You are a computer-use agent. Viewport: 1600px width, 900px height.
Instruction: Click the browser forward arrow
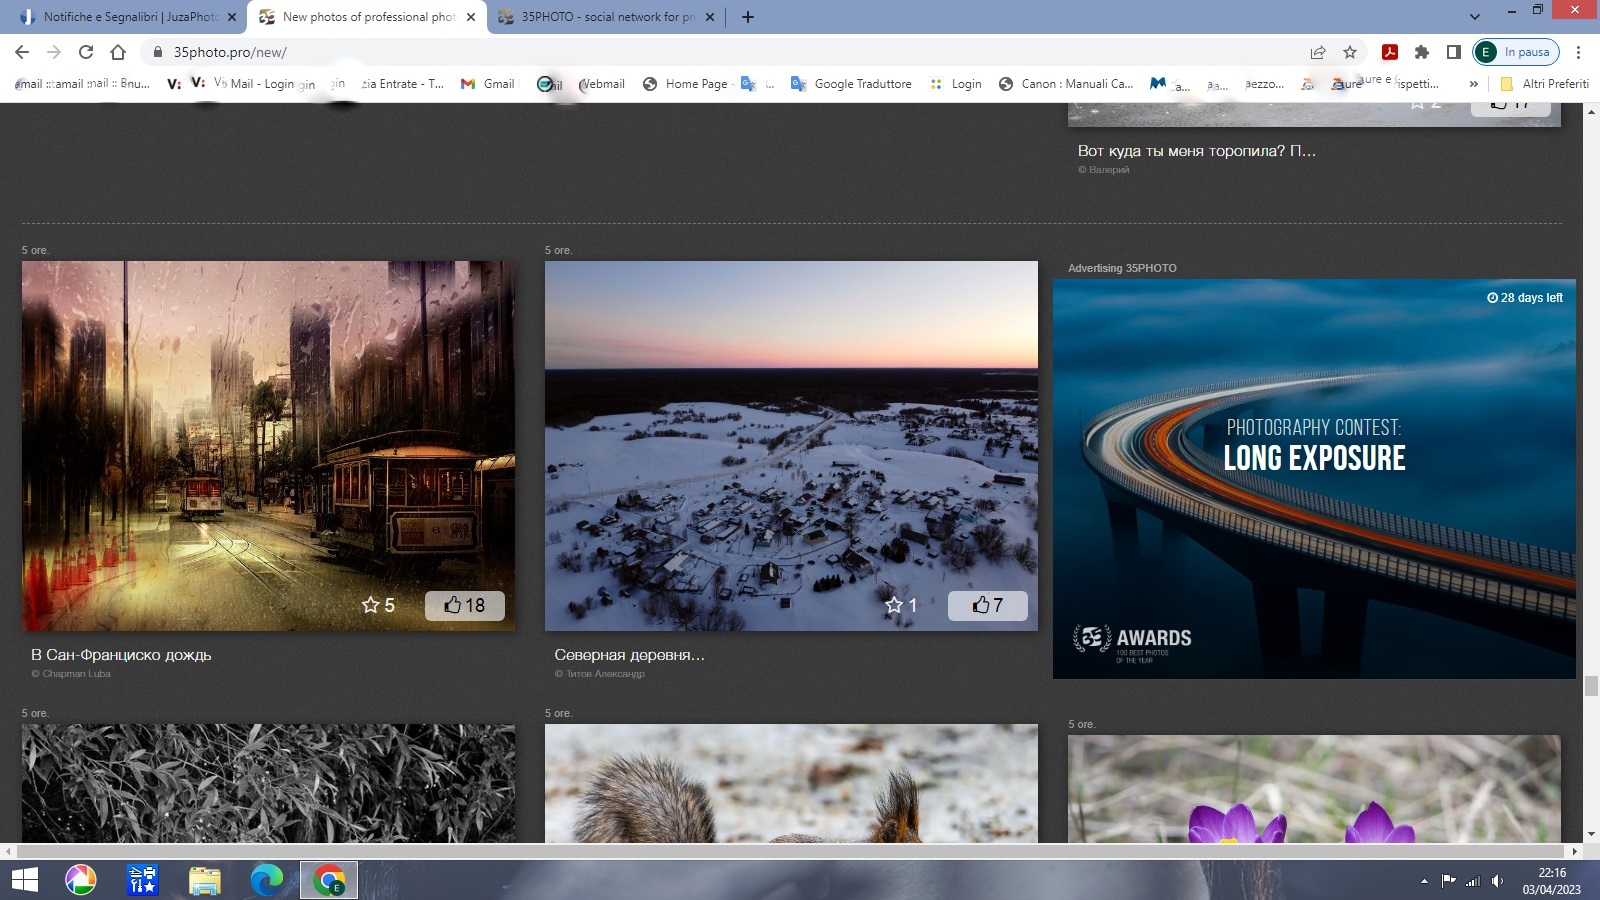(x=54, y=52)
